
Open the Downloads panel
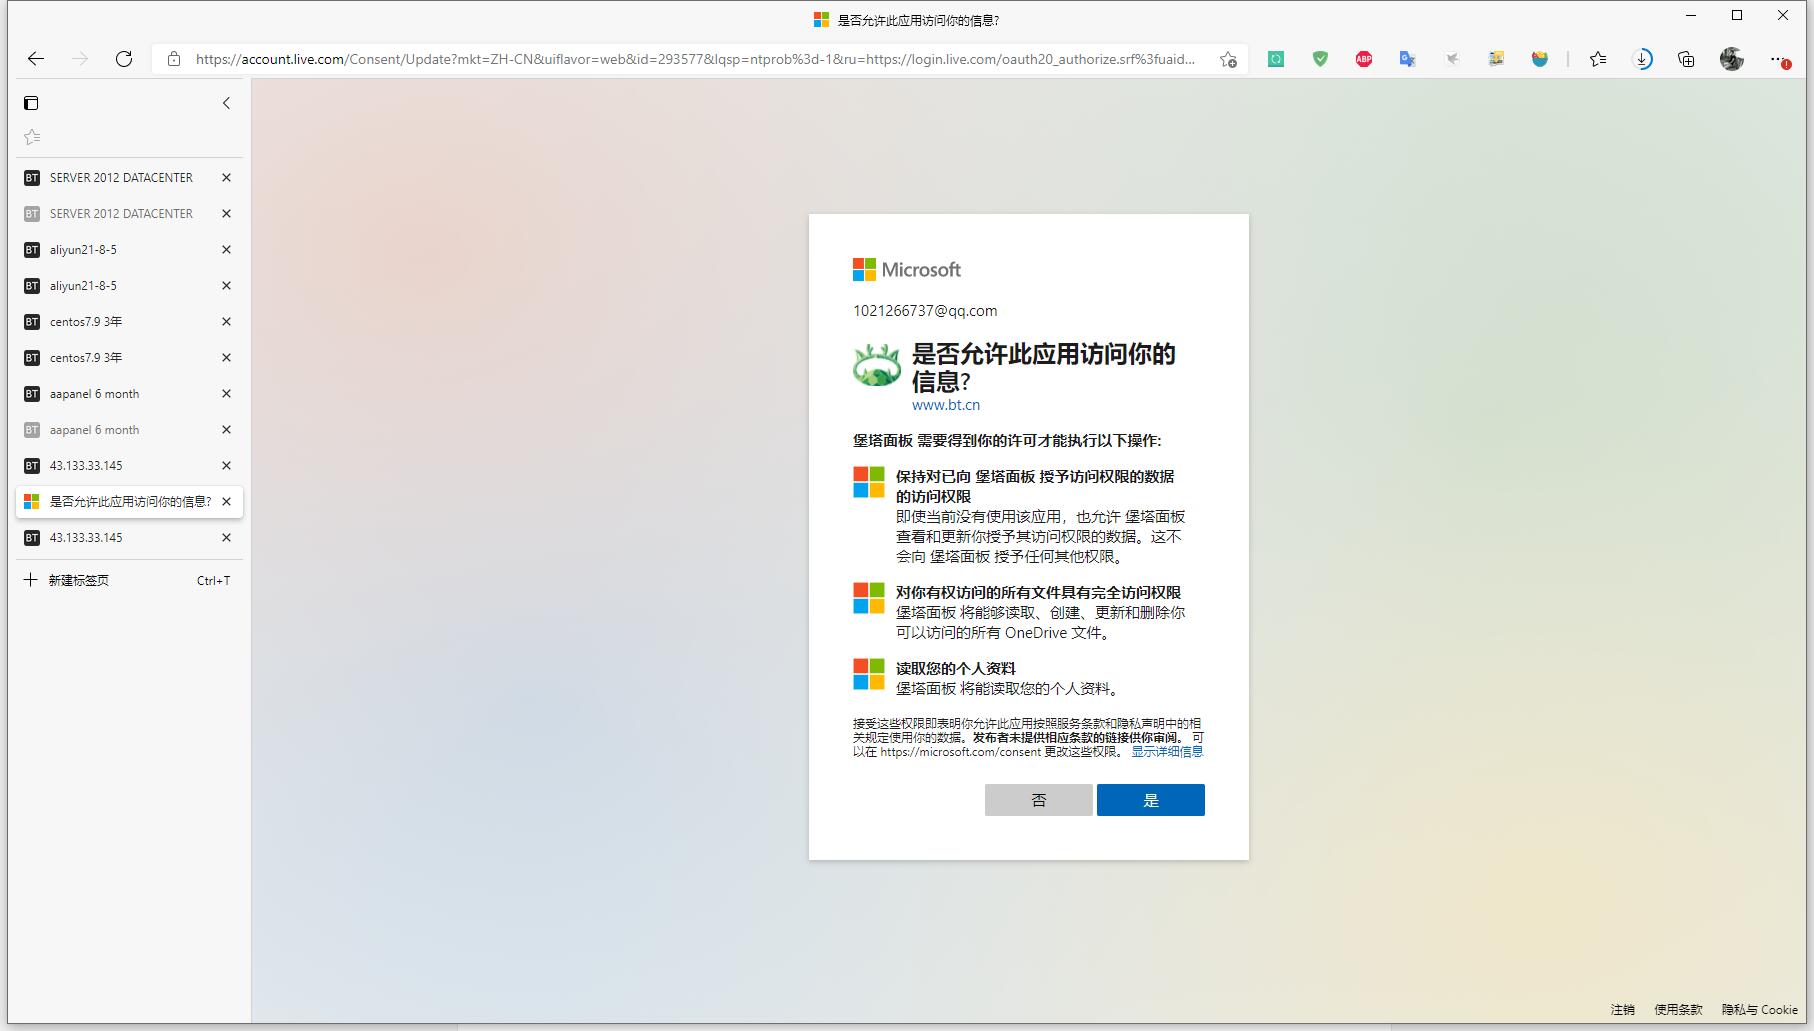coord(1642,59)
